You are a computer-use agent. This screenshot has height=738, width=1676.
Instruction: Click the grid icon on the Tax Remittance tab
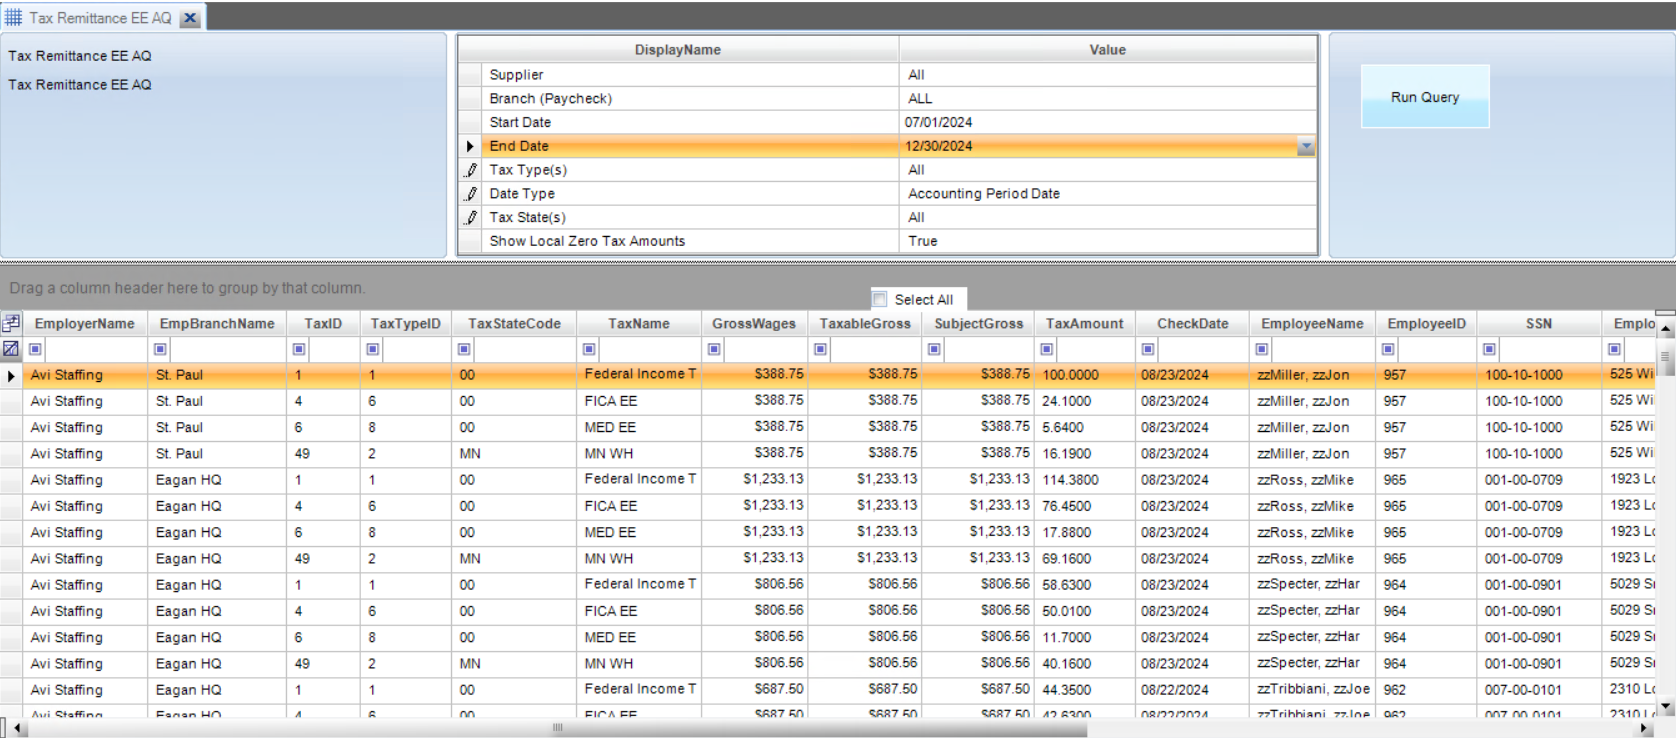pyautogui.click(x=14, y=17)
